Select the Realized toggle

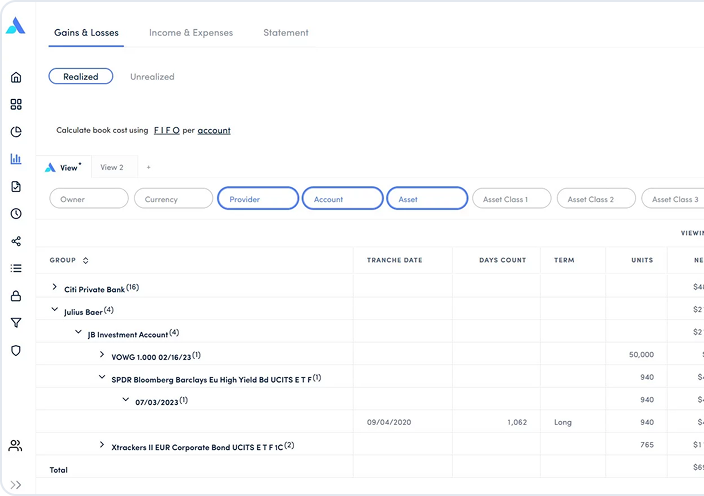81,76
